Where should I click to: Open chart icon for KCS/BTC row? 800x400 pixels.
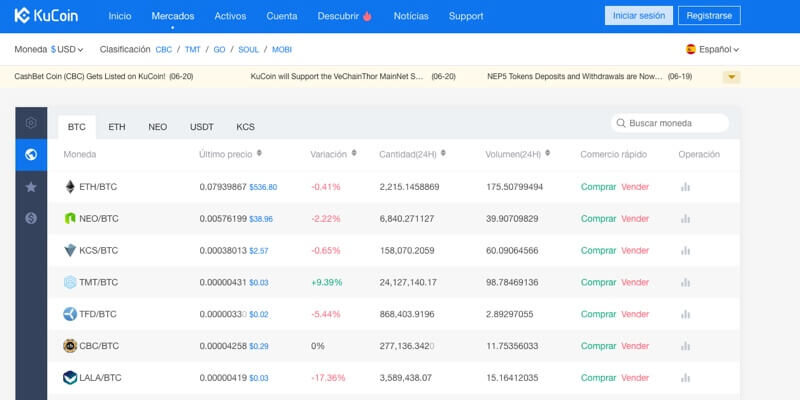[685, 251]
